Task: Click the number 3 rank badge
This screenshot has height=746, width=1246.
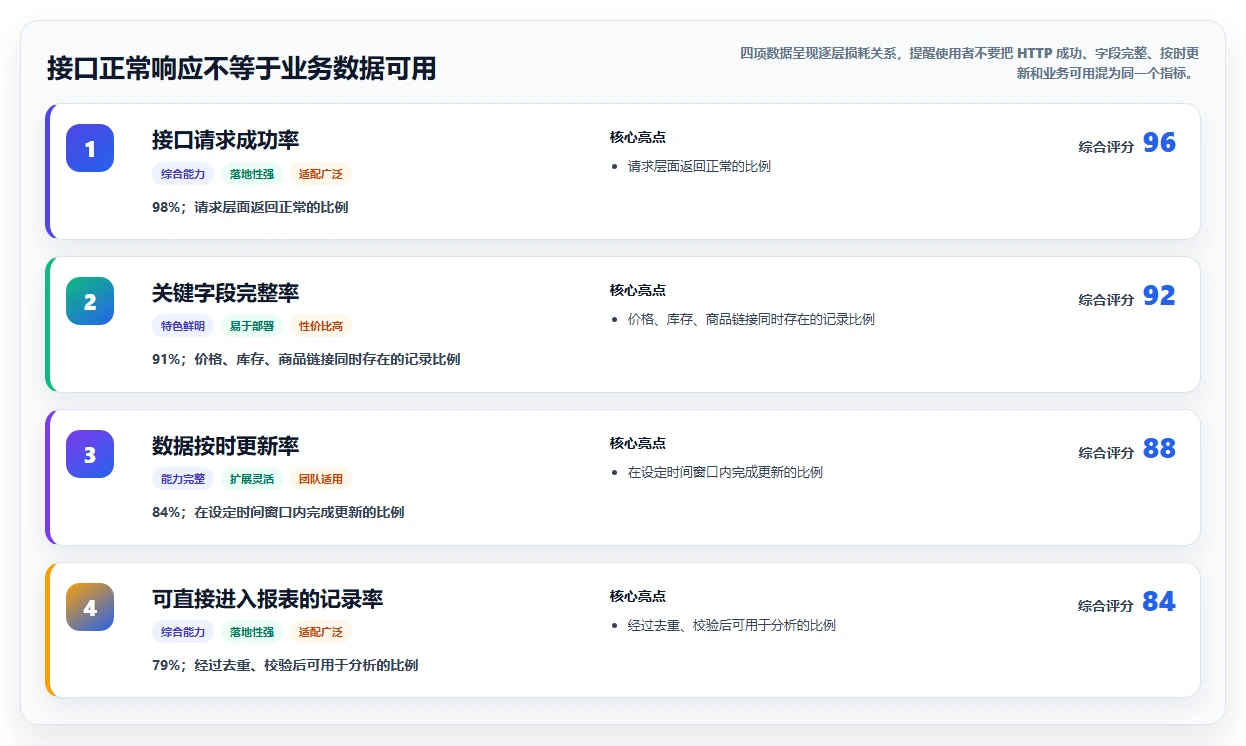Action: pos(90,454)
